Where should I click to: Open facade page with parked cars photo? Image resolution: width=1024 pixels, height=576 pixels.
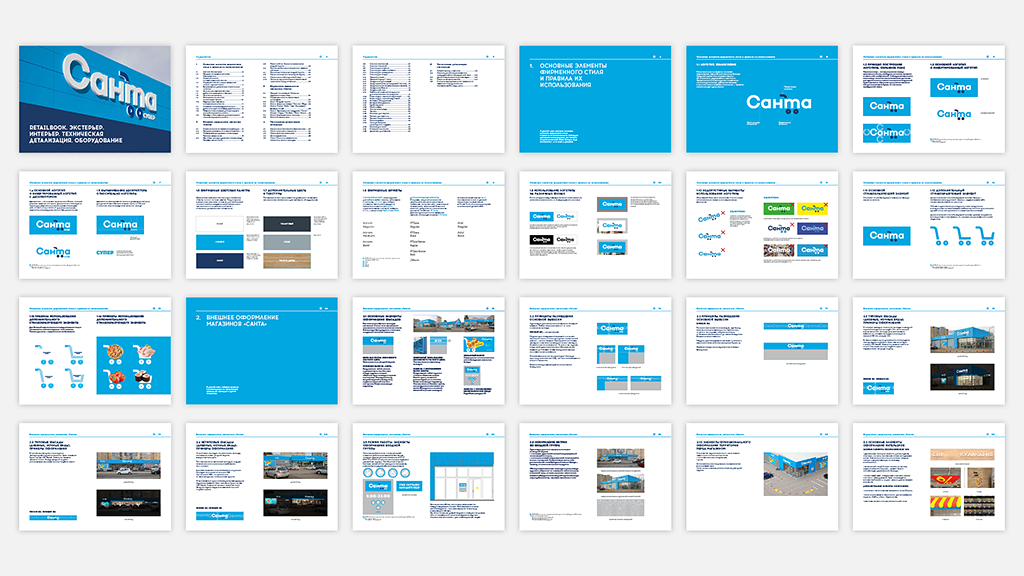[262, 477]
